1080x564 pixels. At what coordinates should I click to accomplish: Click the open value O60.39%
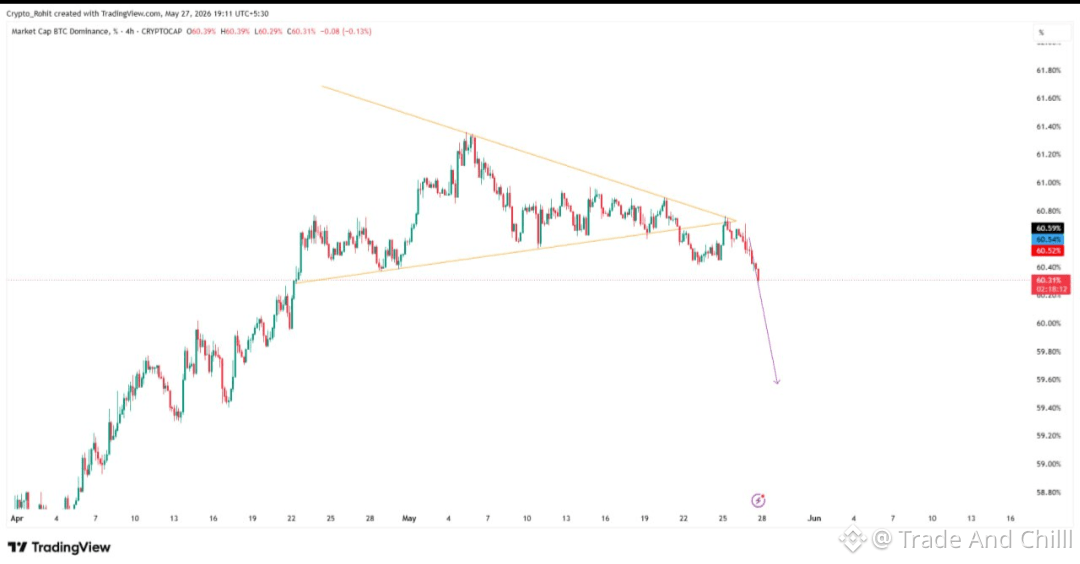(x=201, y=32)
